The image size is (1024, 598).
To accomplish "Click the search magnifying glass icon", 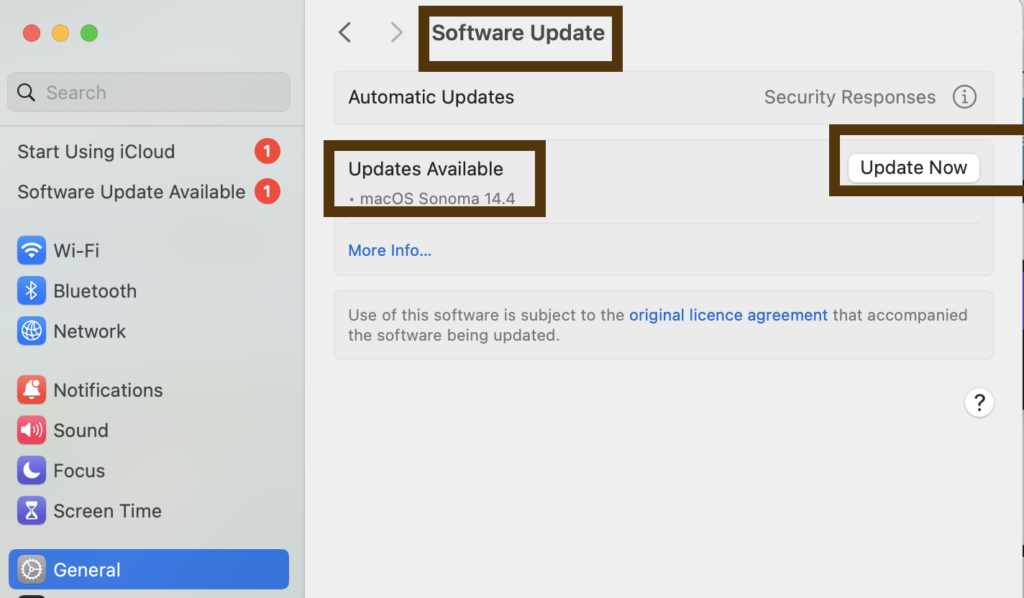I will 26,92.
